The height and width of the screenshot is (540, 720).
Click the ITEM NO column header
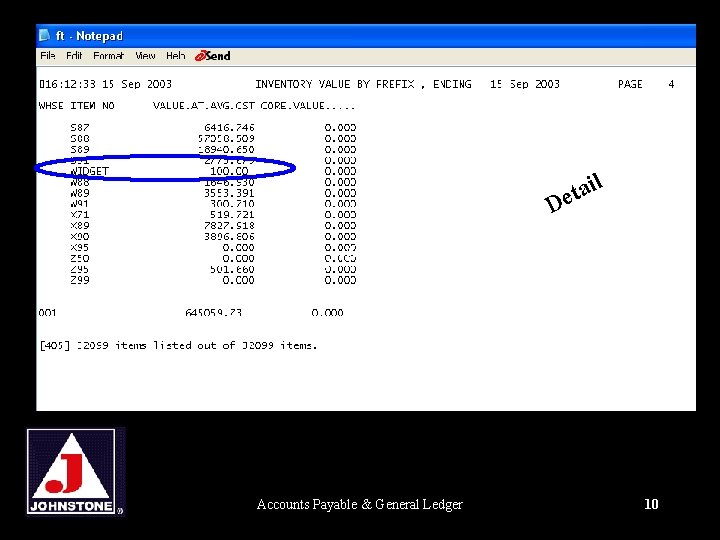coord(92,106)
